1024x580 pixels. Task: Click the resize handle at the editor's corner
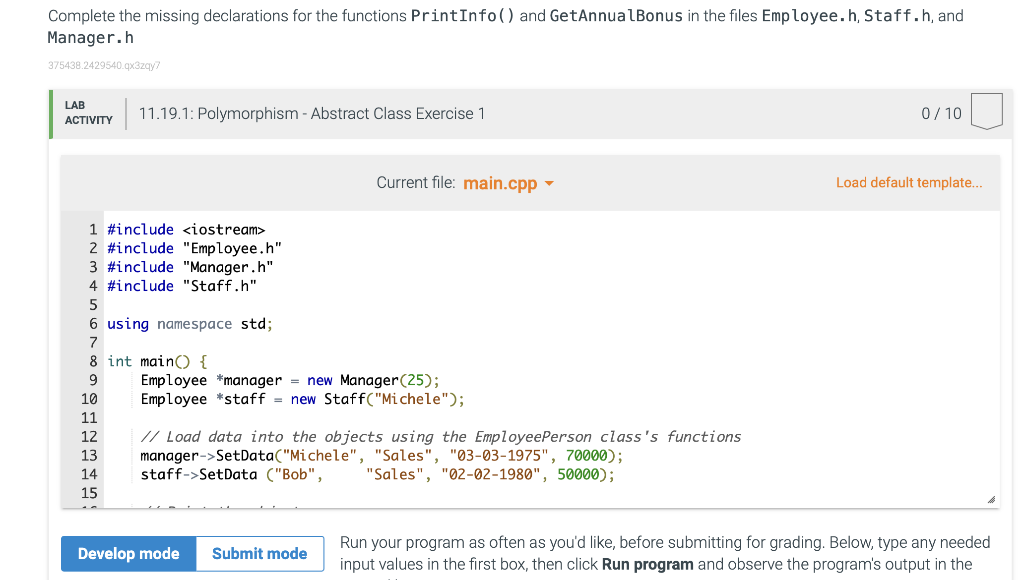point(991,497)
